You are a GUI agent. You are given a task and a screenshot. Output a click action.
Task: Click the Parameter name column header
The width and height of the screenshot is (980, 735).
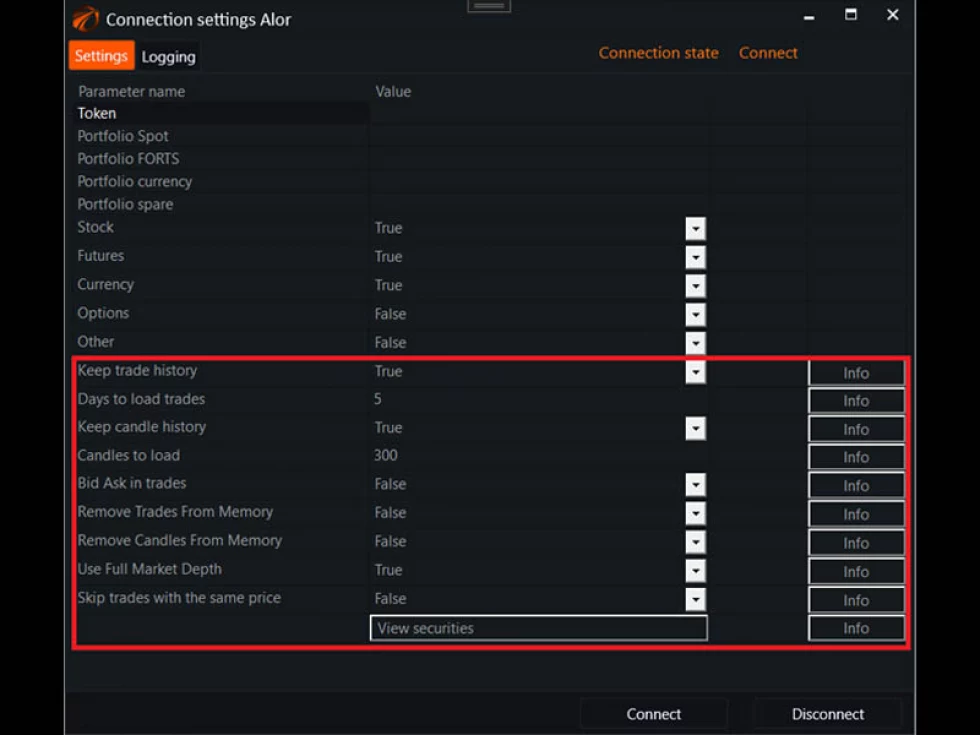(132, 92)
